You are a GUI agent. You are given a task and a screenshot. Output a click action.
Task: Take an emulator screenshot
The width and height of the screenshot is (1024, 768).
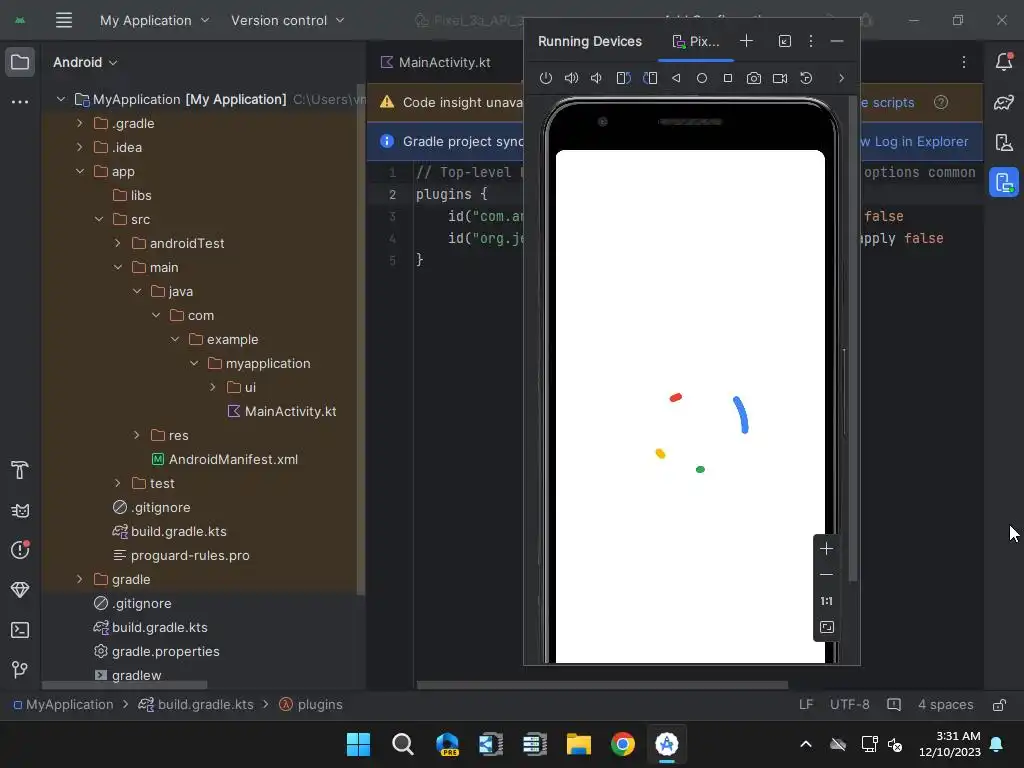point(754,78)
